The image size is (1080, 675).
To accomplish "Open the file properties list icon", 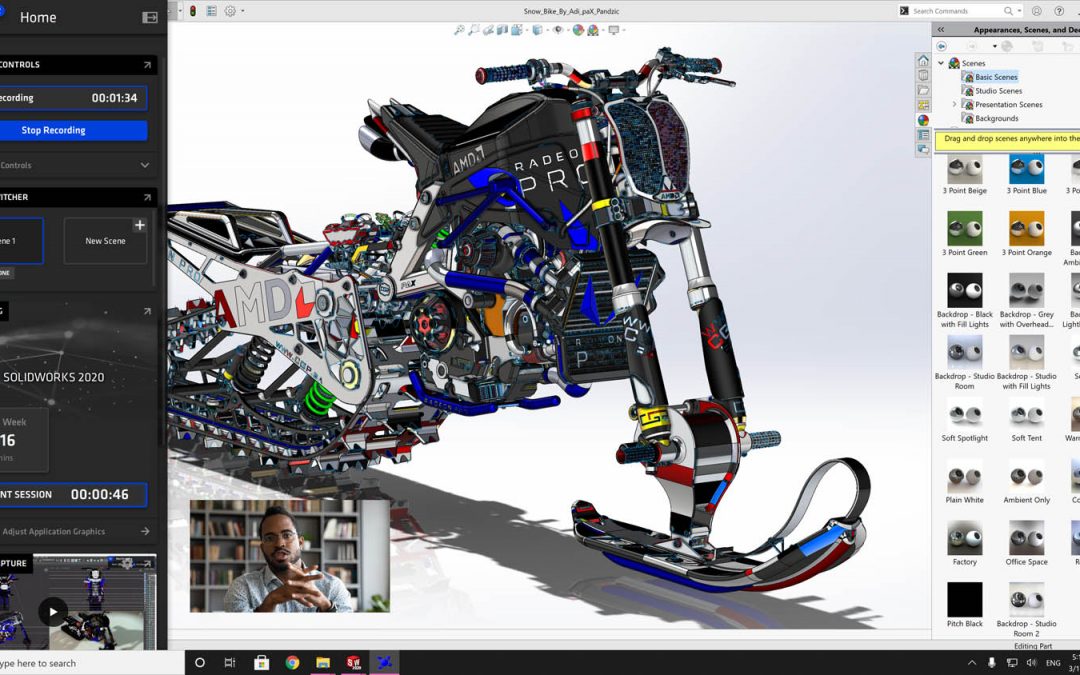I will point(211,11).
